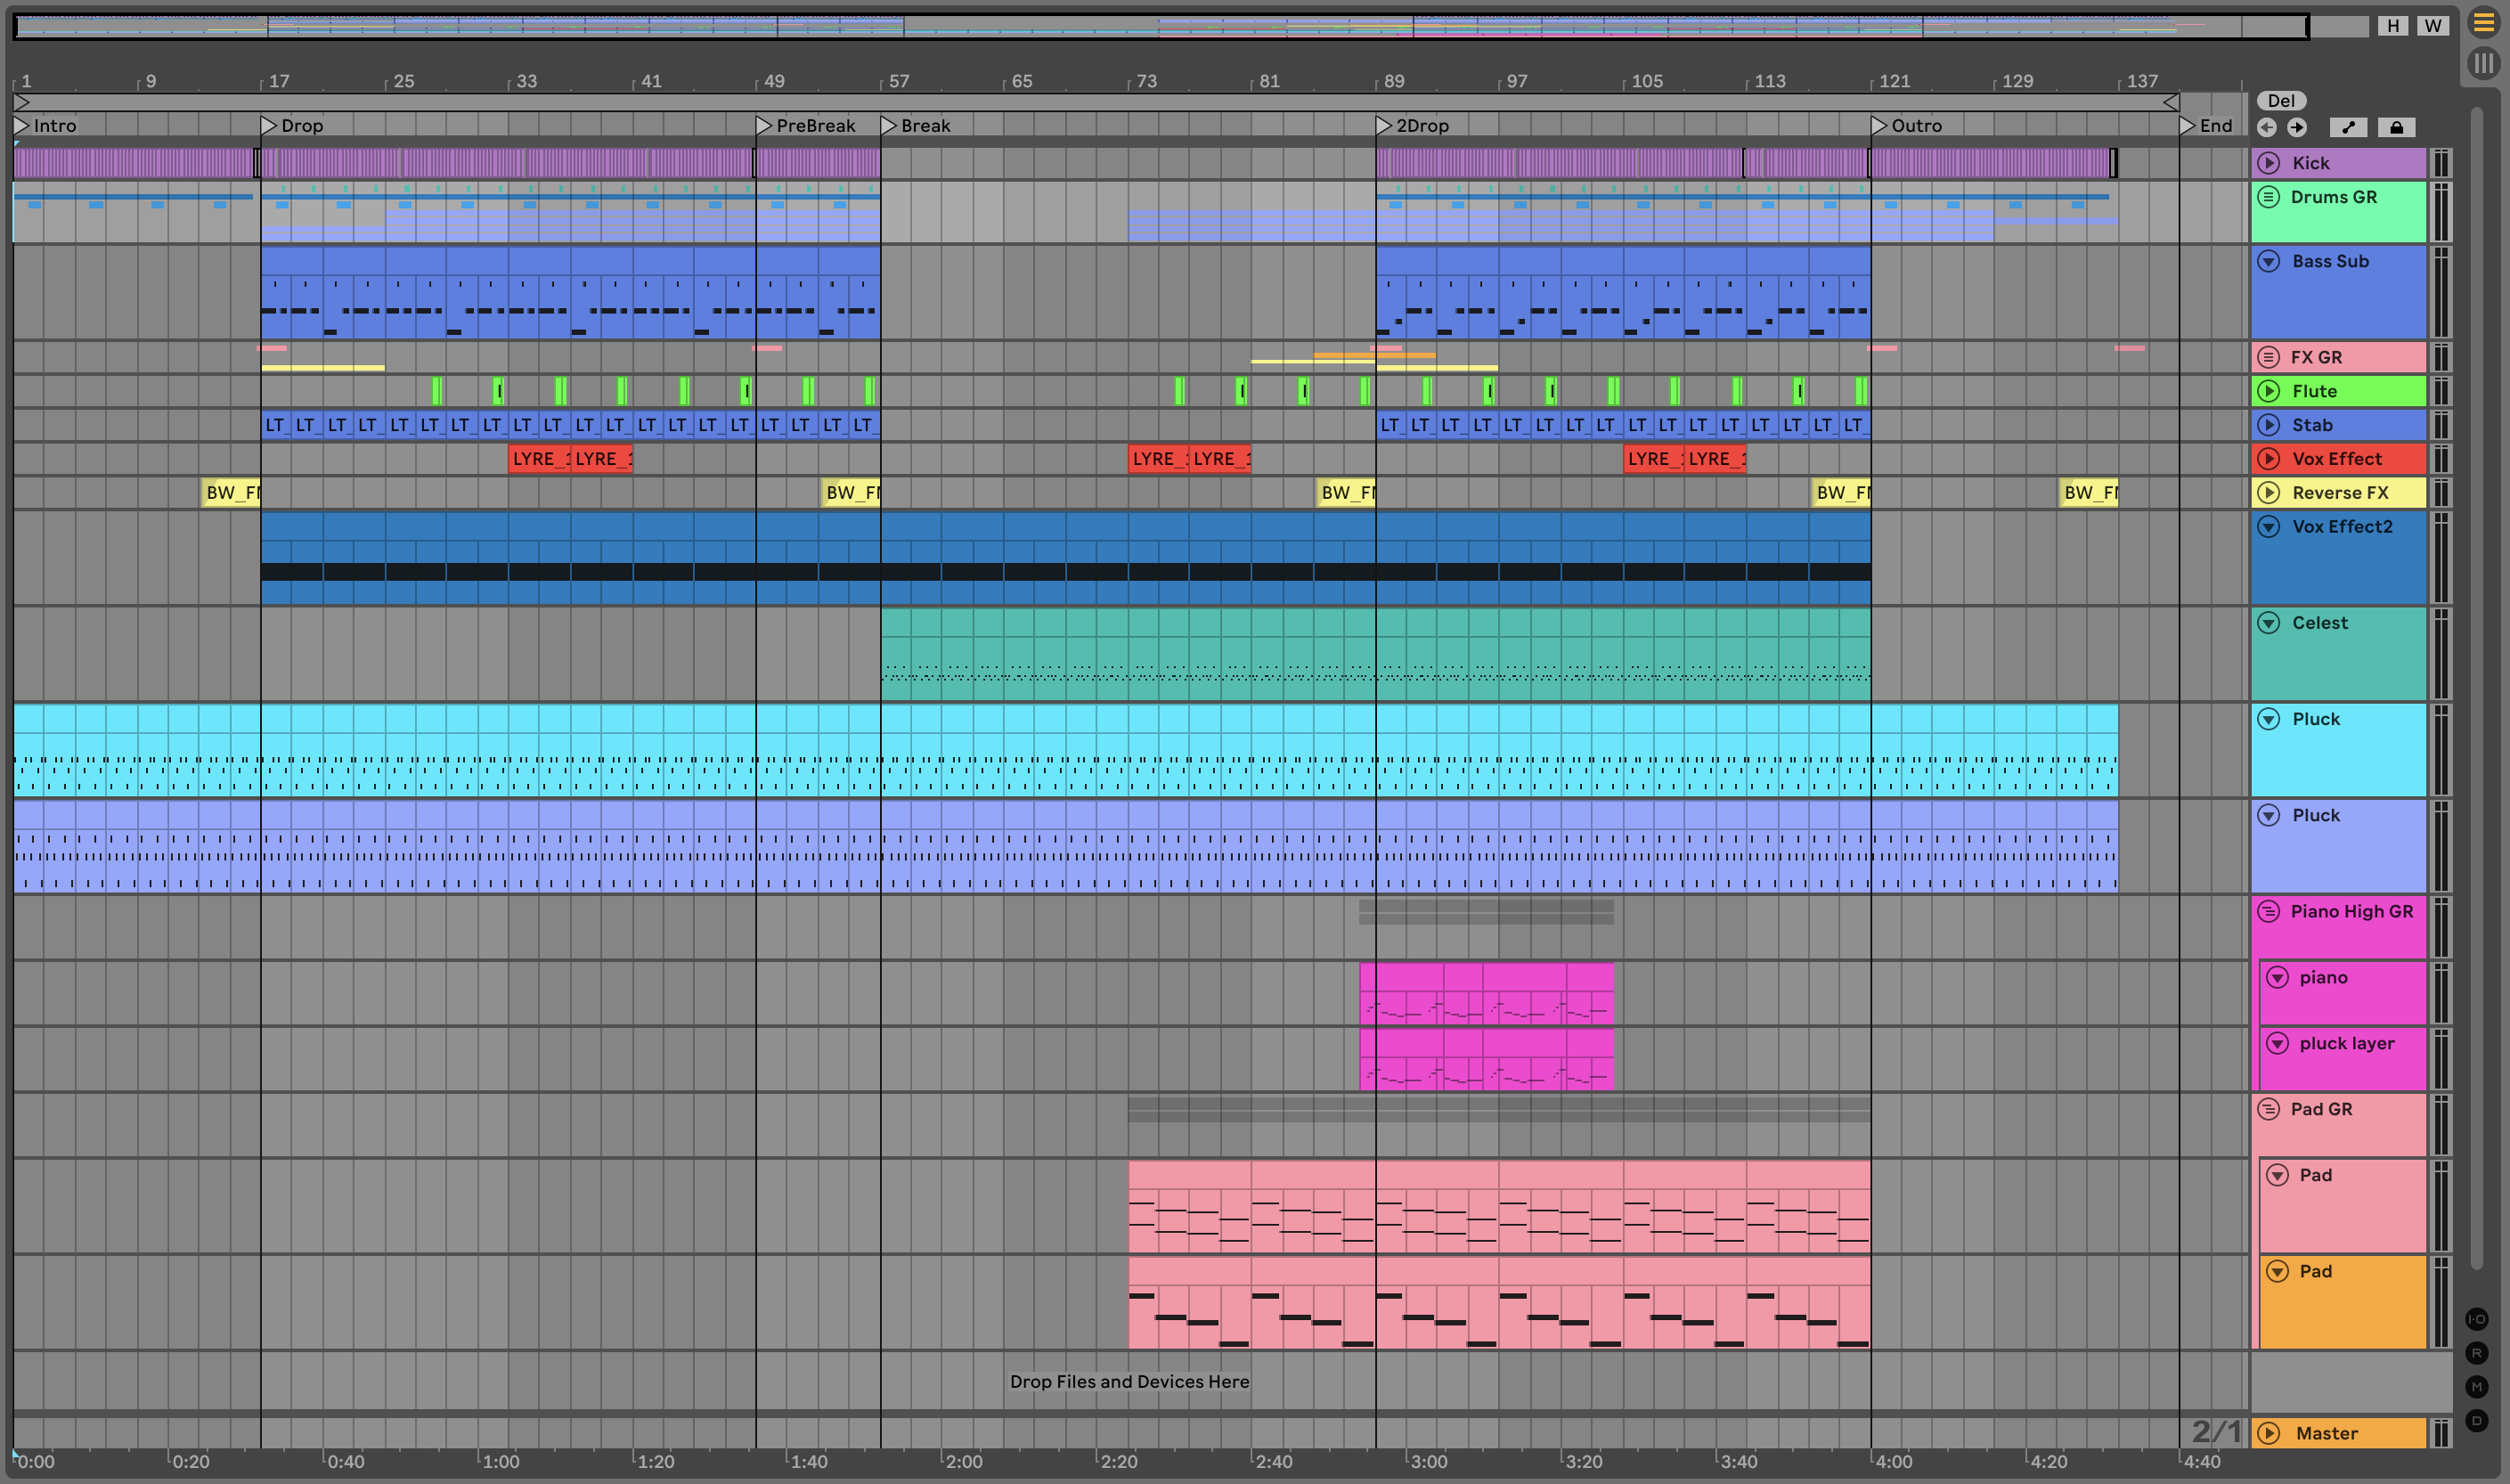Jump to the previous locator with the left arrow
Image resolution: width=2510 pixels, height=1484 pixels.
(2267, 127)
